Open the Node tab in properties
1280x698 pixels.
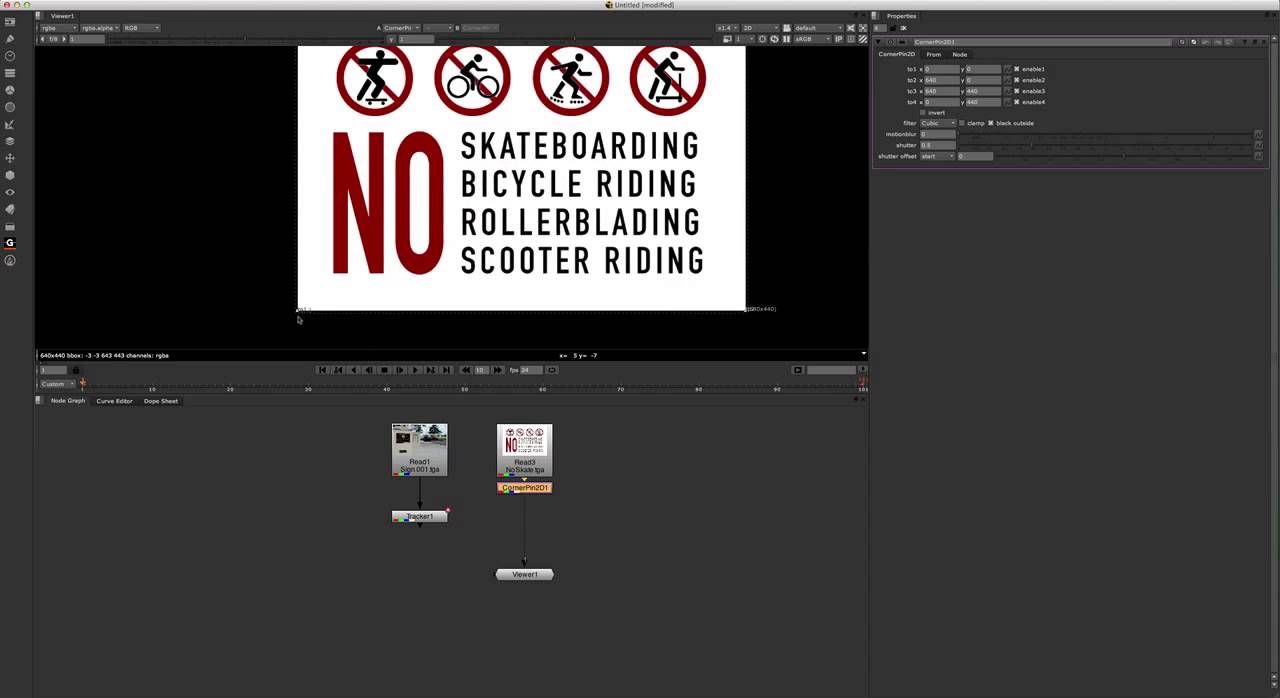pyautogui.click(x=960, y=54)
